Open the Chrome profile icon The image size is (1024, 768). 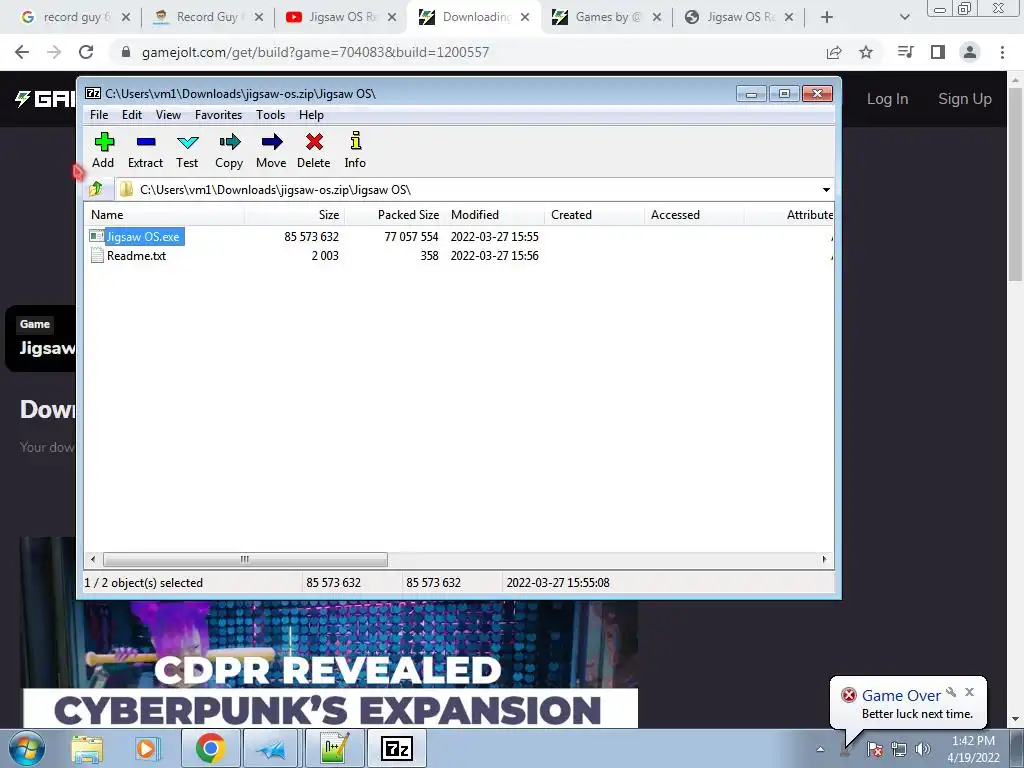coord(970,52)
